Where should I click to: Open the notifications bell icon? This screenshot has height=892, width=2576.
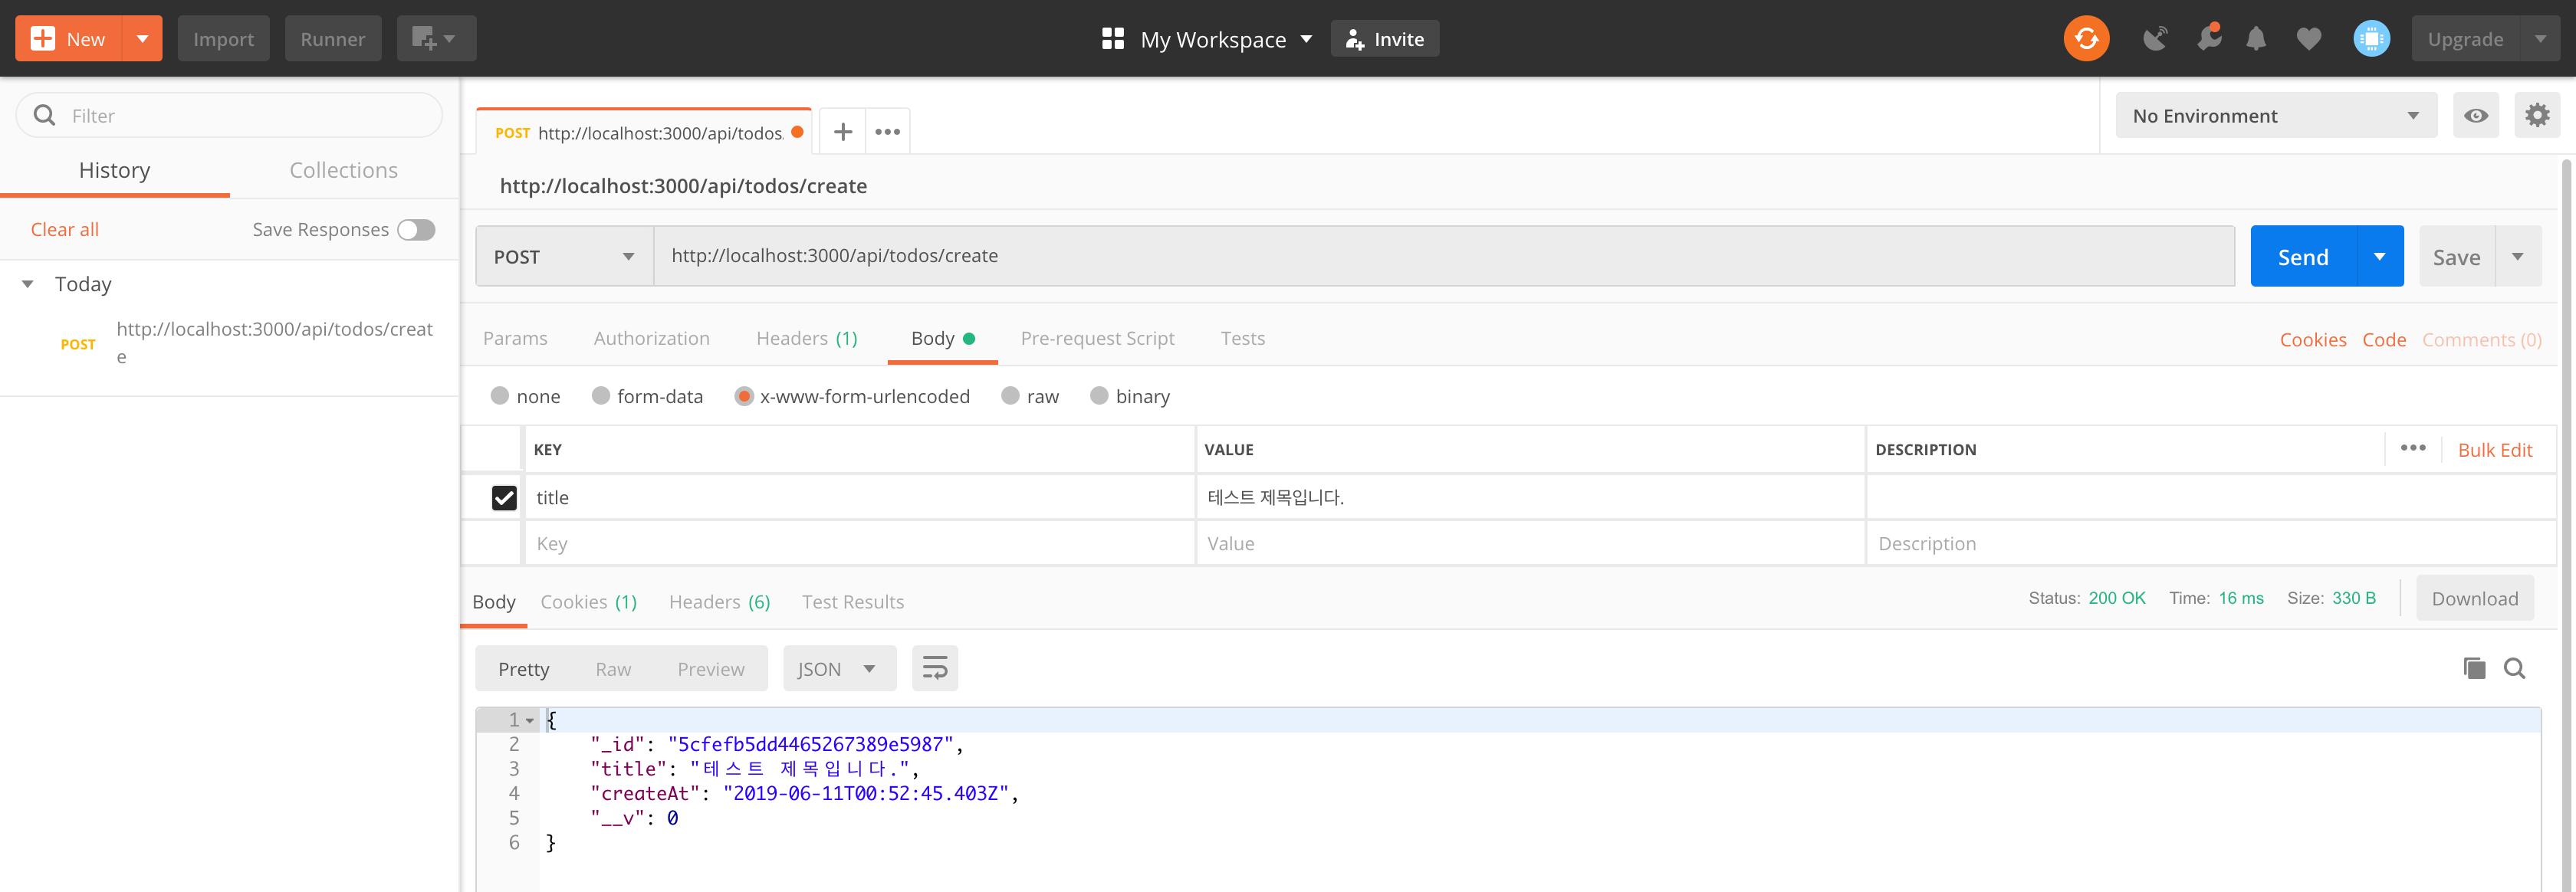2255,39
